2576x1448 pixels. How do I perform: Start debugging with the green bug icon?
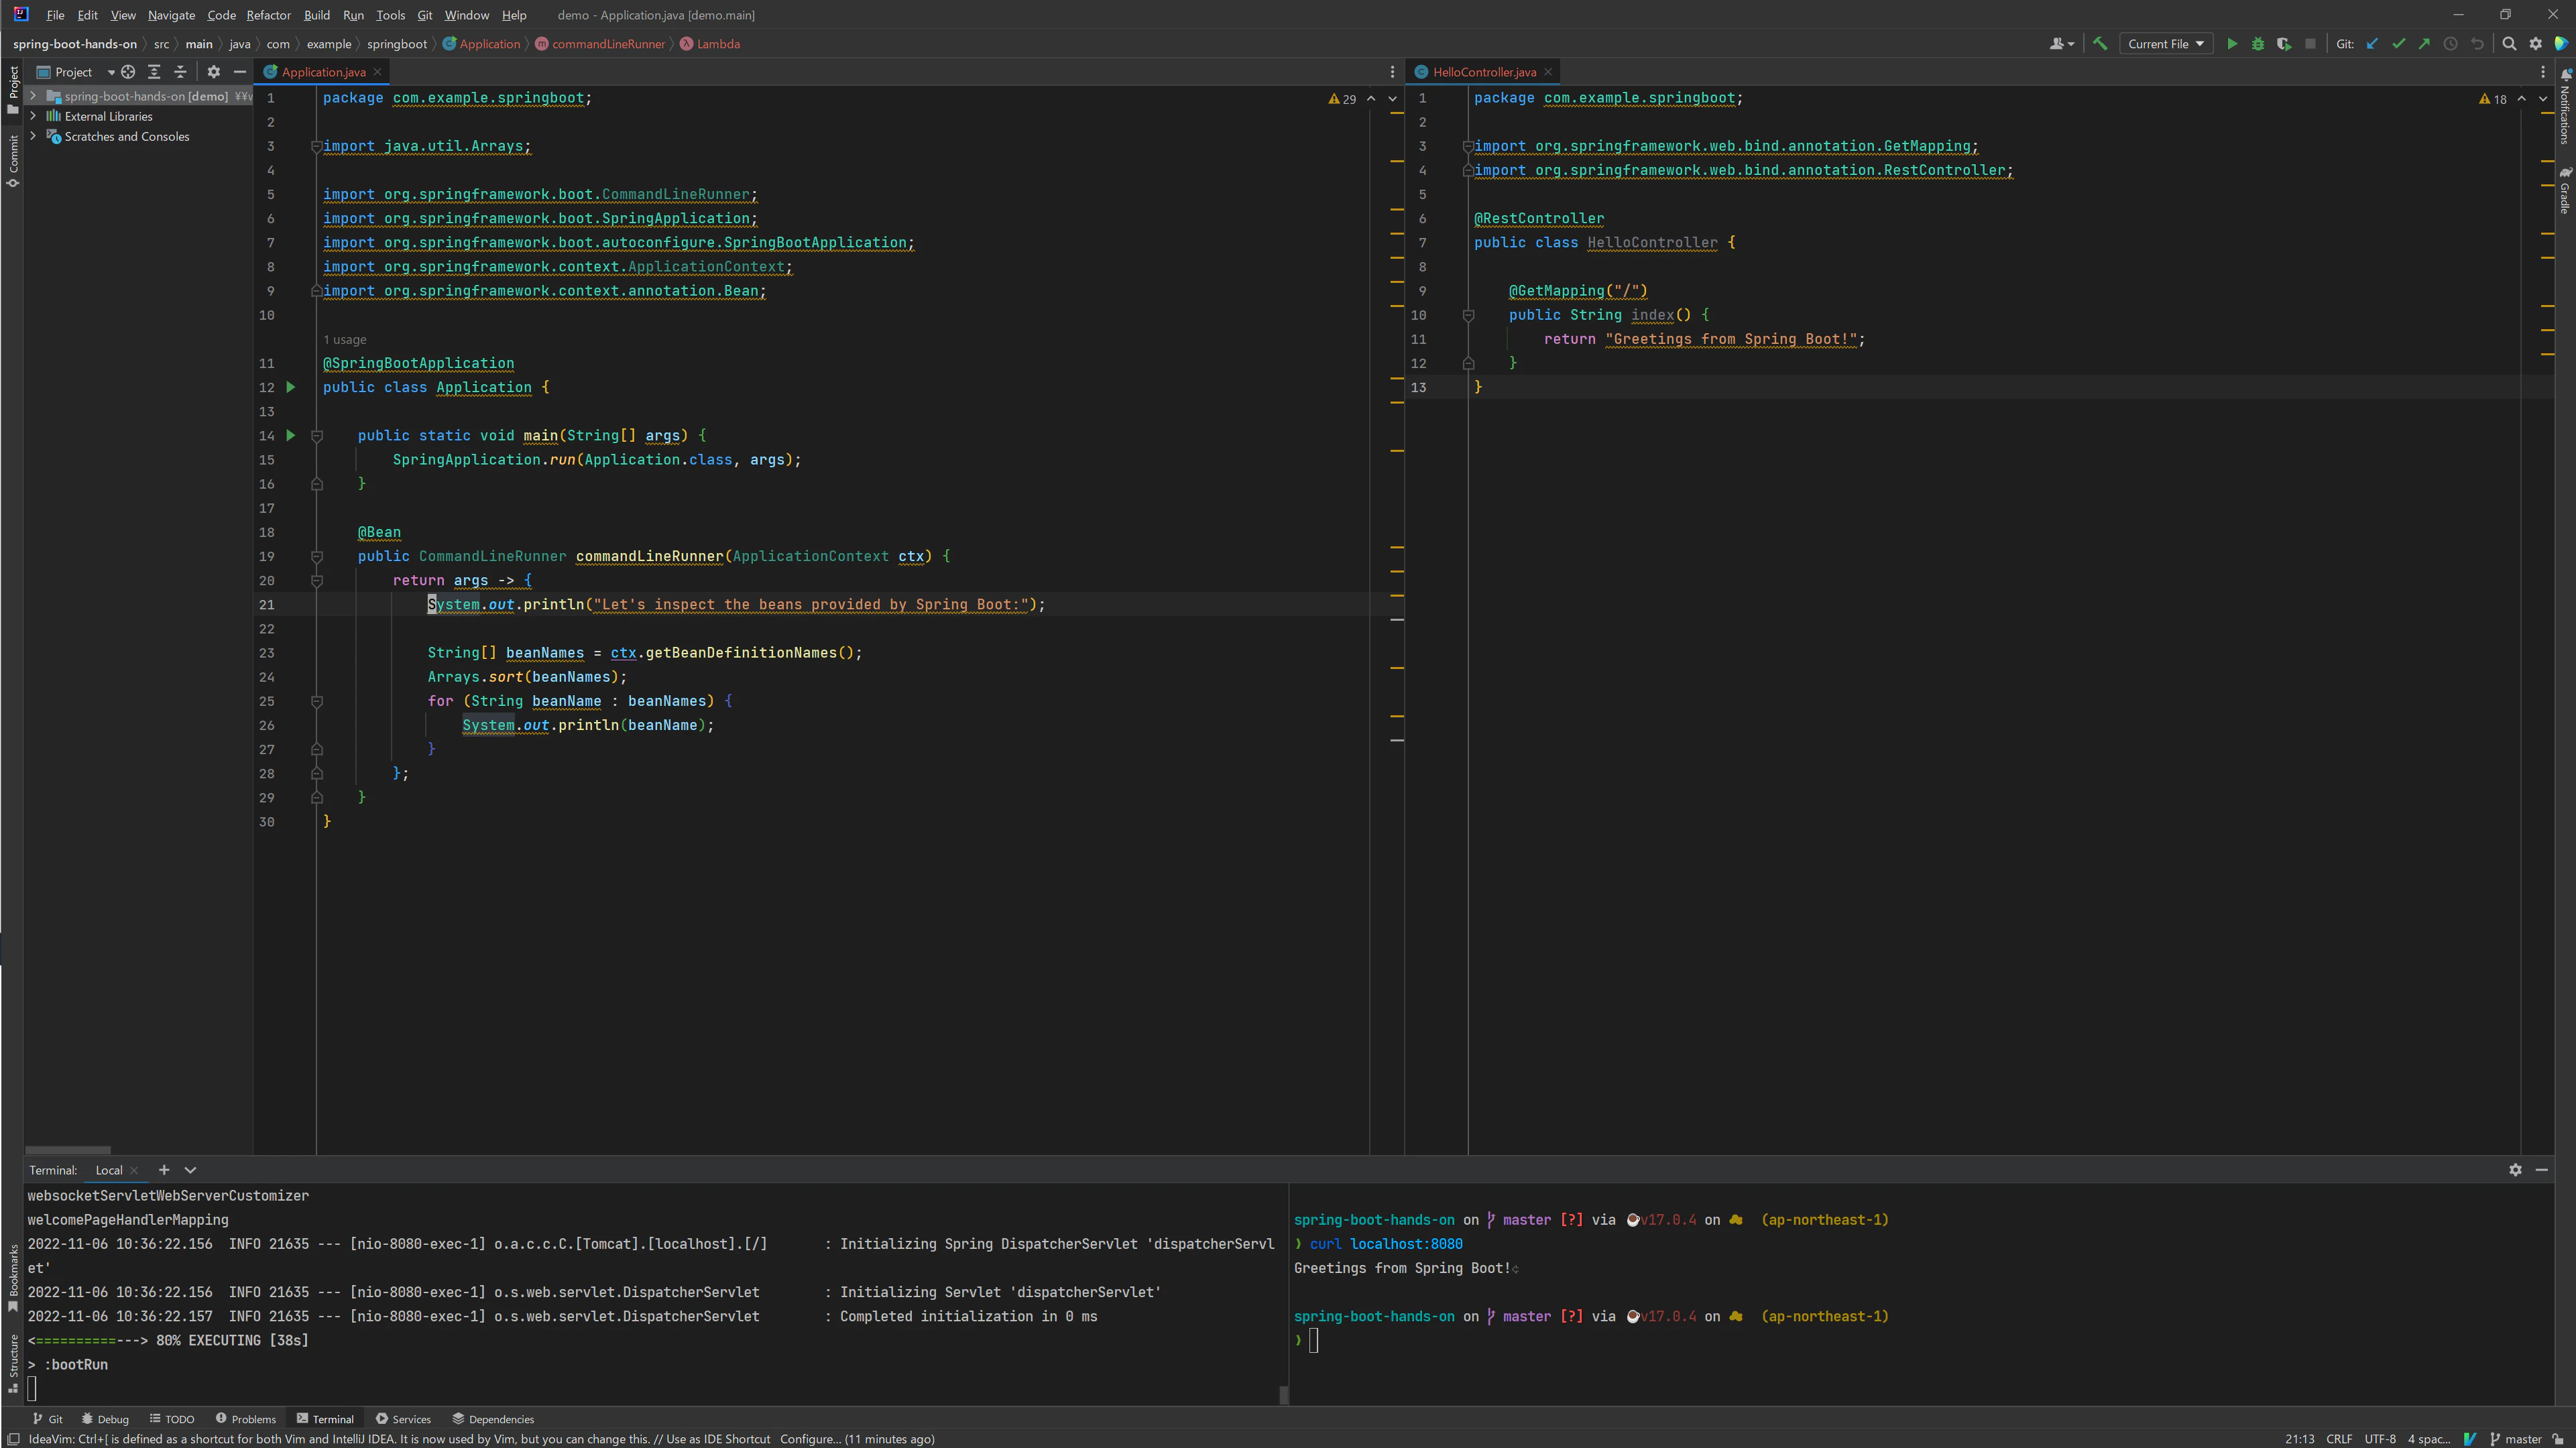(x=2257, y=43)
